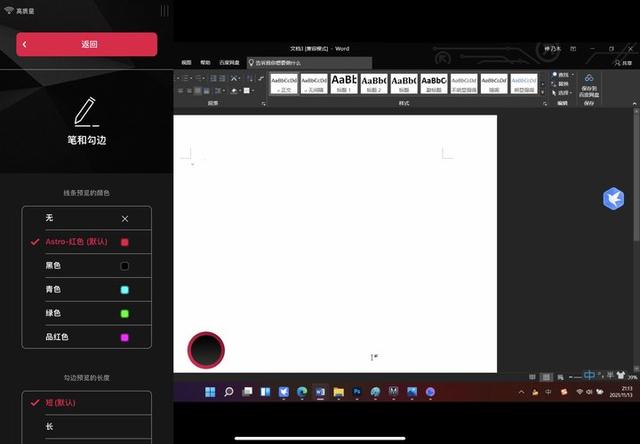This screenshot has width=640, height=444.
Task: Apply the 标题 1 heading style
Action: point(343,82)
